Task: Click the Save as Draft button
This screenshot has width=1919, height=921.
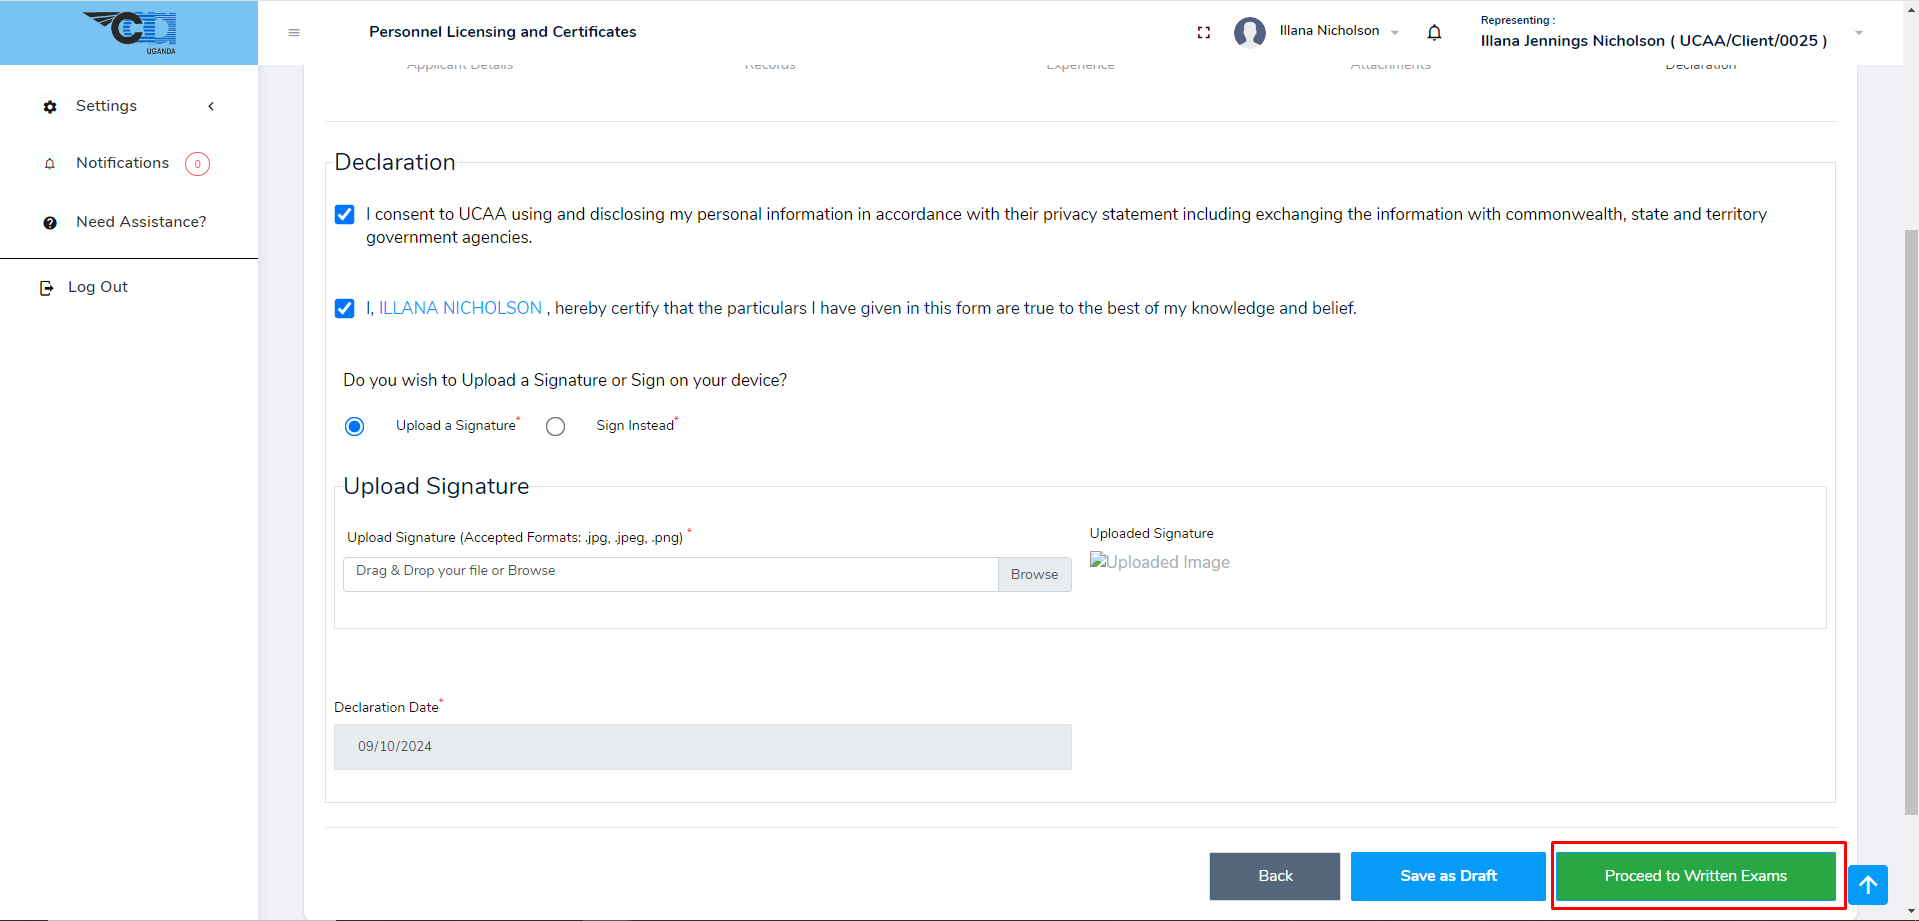Action: tap(1447, 876)
